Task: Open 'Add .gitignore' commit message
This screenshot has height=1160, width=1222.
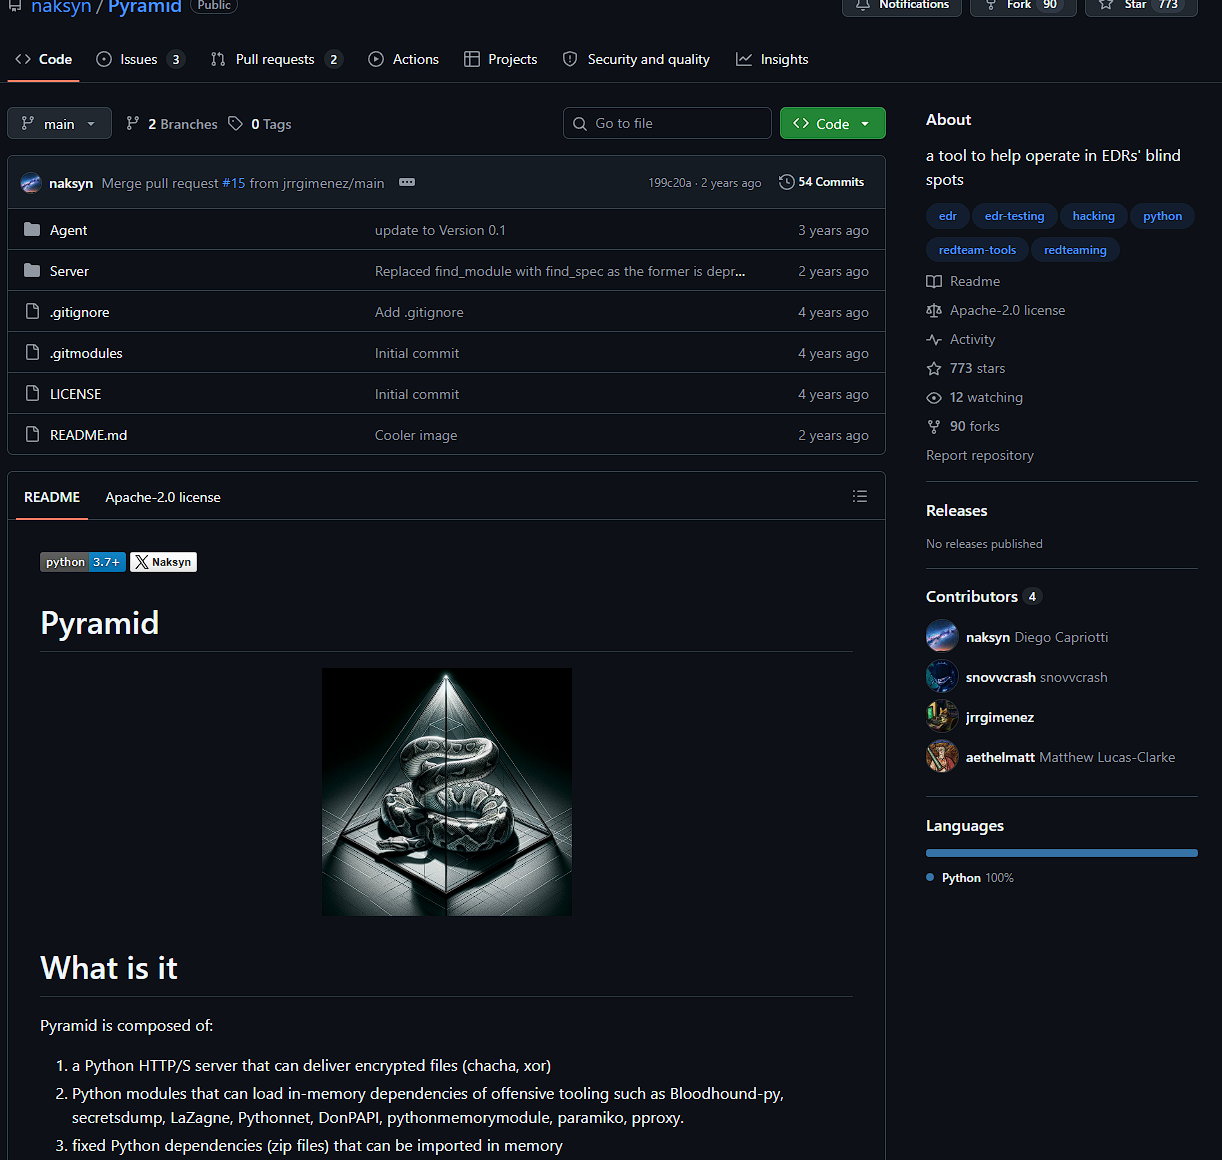Action: point(419,312)
